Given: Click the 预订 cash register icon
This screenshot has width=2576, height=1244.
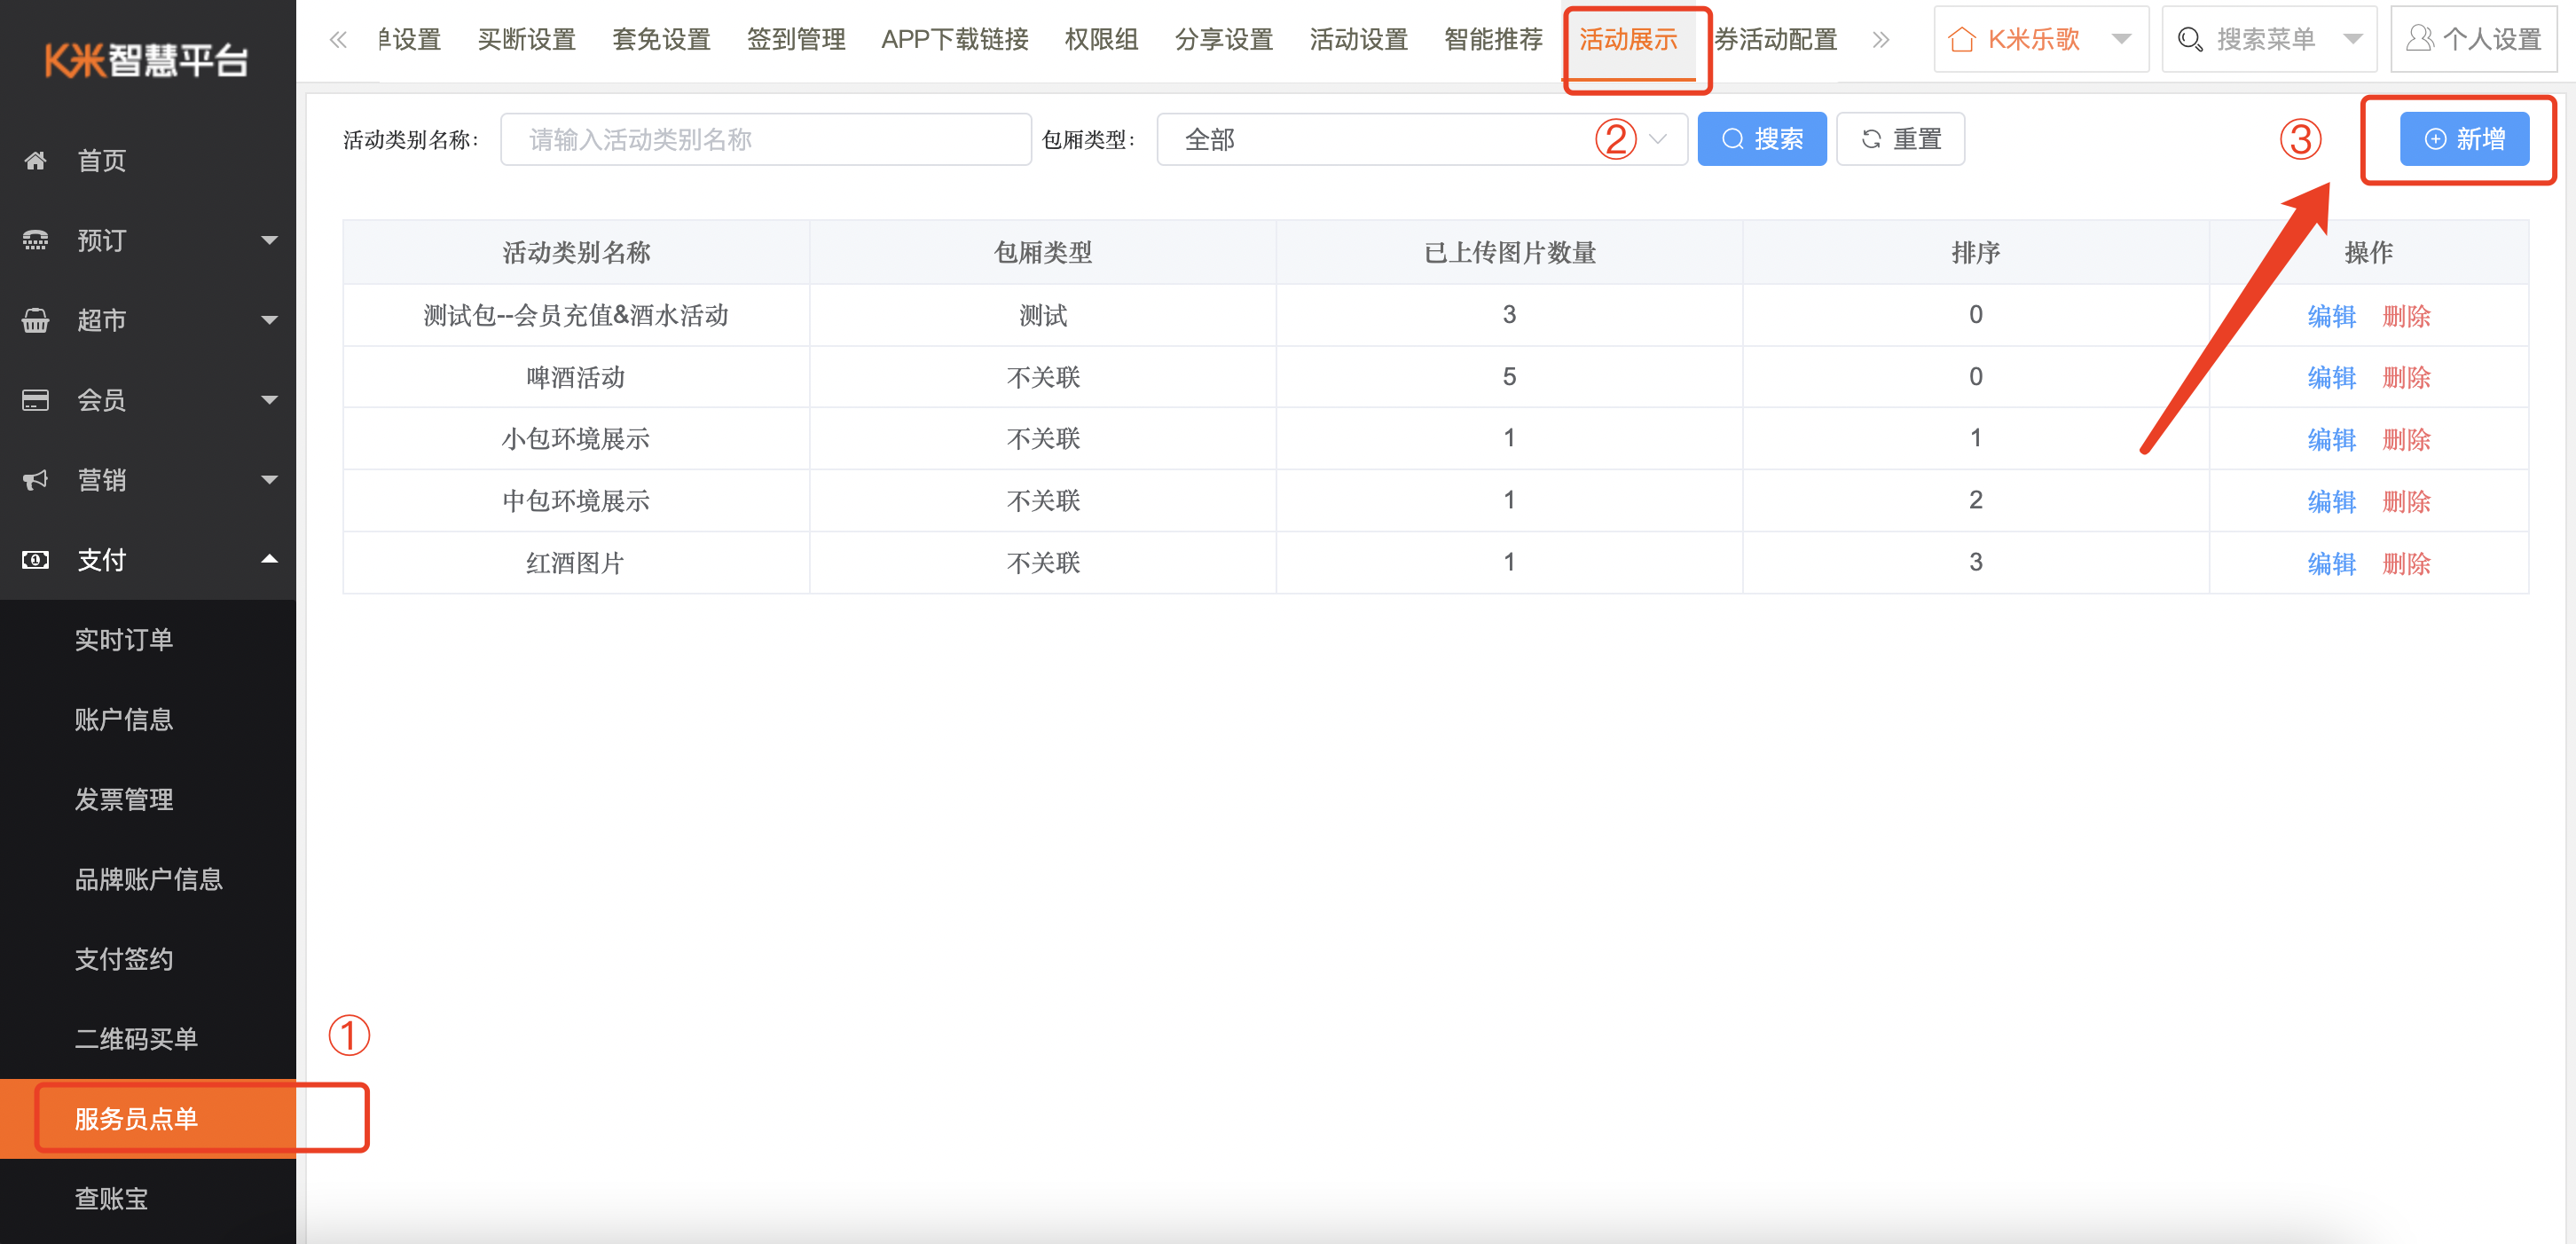Looking at the screenshot, I should tap(36, 240).
